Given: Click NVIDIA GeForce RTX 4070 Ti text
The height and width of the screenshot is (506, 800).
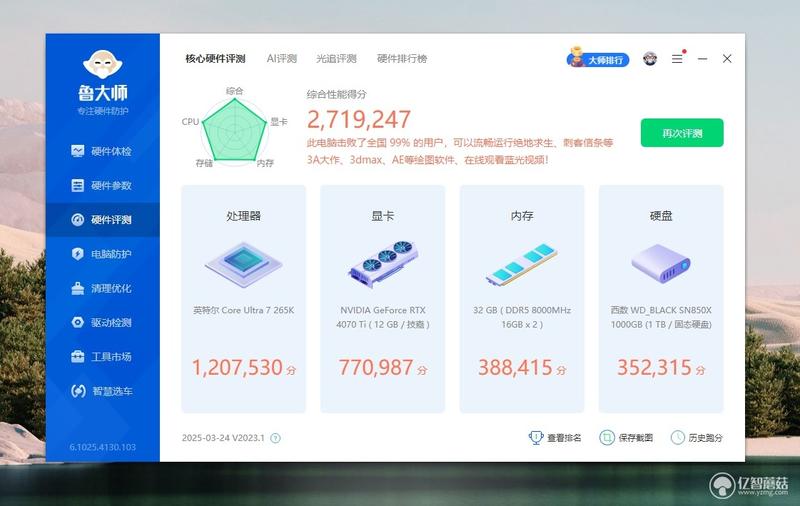Looking at the screenshot, I should (x=383, y=317).
